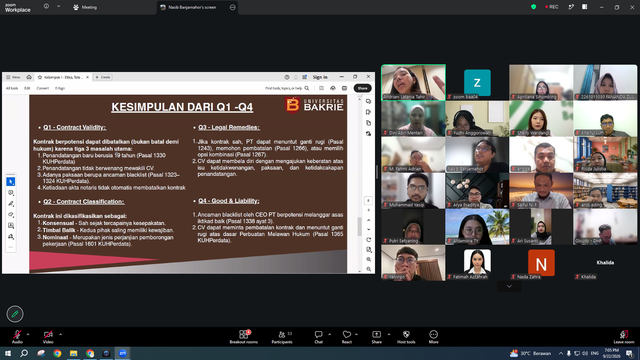640x360 pixels.
Task: Open the Acrobat help icon
Action: coord(287,77)
